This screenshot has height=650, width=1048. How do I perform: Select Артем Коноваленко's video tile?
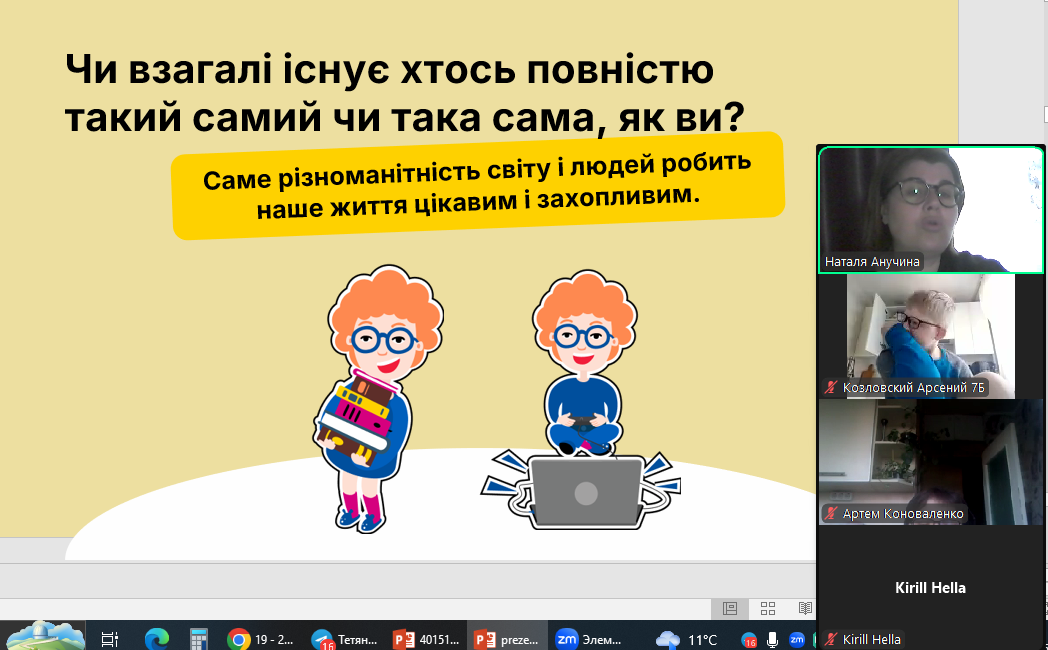(x=930, y=462)
